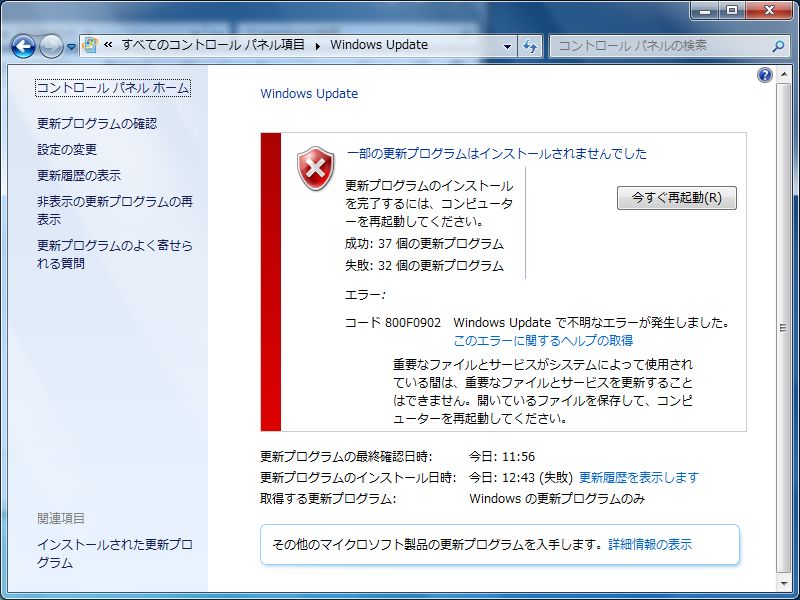Click 今すぐ再起動(R) button
The width and height of the screenshot is (800, 600).
(x=677, y=198)
